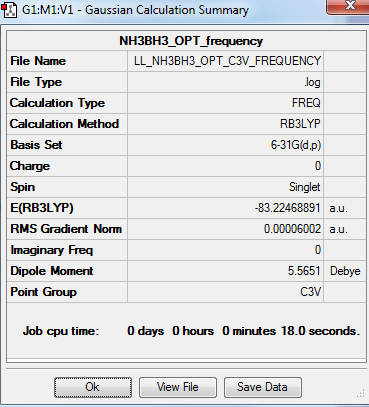Image resolution: width=369 pixels, height=407 pixels.
Task: Close the Gaussian Calculation Summary window
Action: [x=347, y=6]
